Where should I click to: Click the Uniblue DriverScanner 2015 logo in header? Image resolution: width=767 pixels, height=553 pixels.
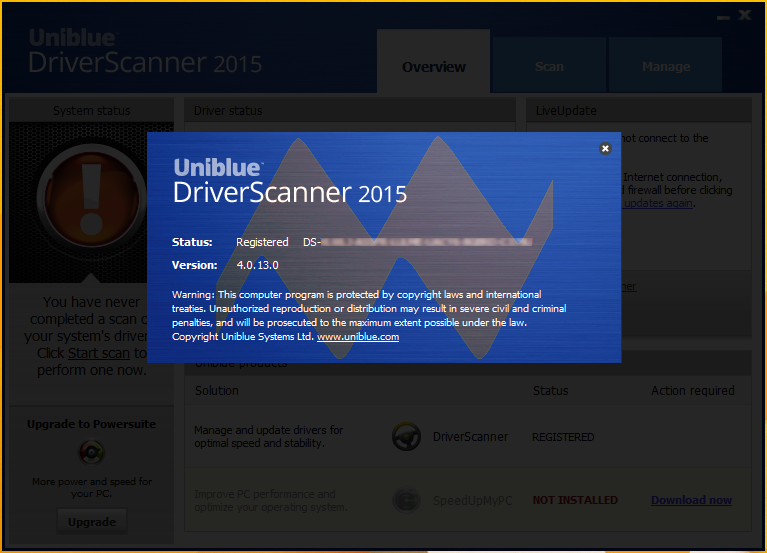pyautogui.click(x=145, y=51)
